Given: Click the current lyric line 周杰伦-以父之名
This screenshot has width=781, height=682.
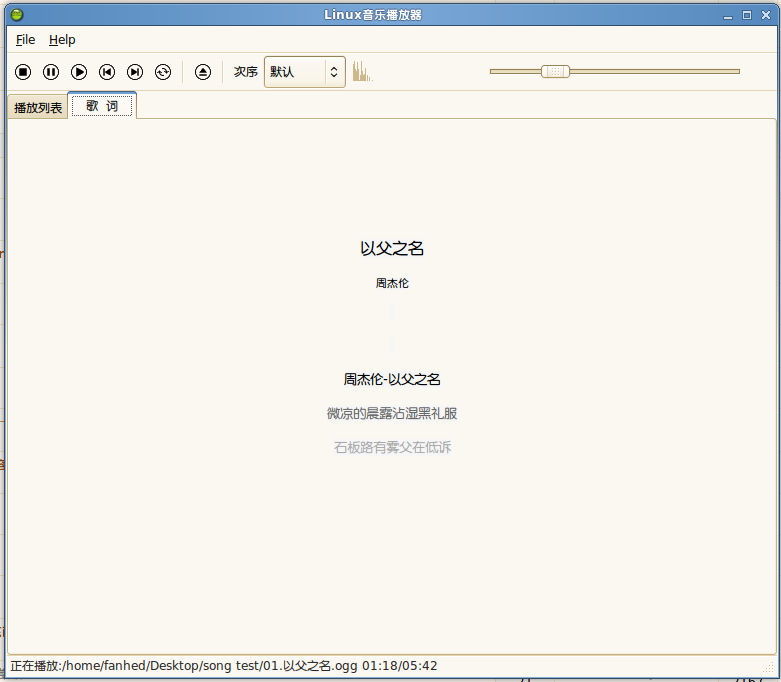Looking at the screenshot, I should point(392,379).
